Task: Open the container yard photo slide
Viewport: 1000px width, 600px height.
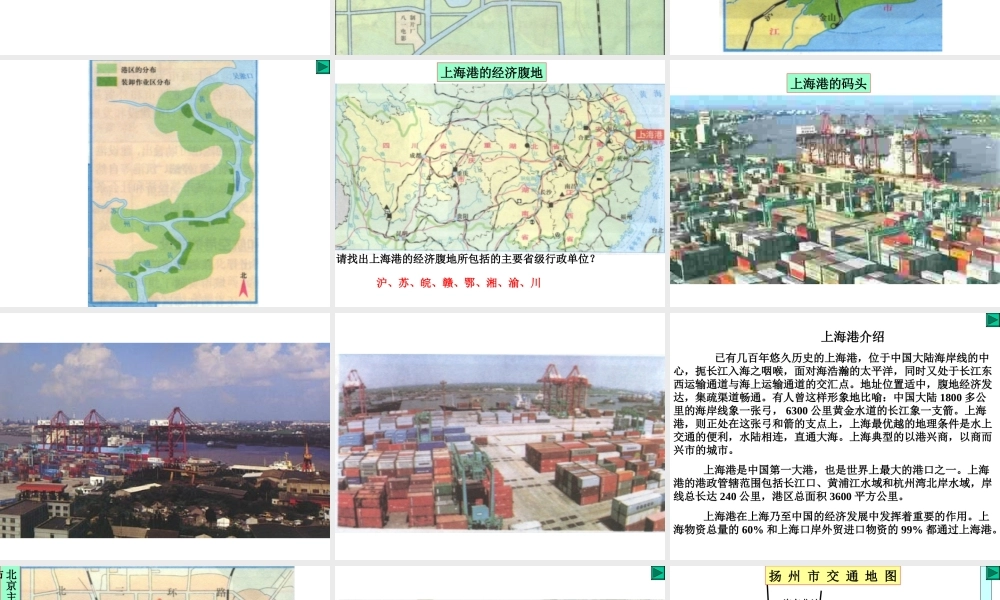Action: coord(499,436)
